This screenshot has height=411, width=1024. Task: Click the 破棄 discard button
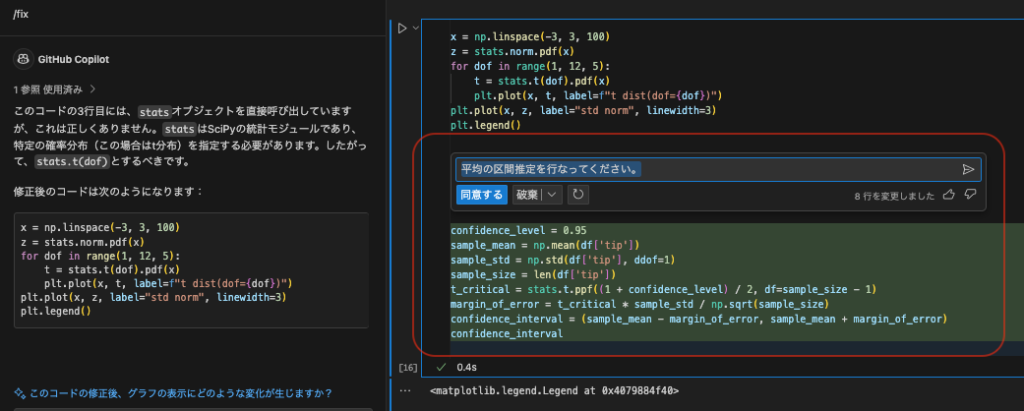(527, 194)
